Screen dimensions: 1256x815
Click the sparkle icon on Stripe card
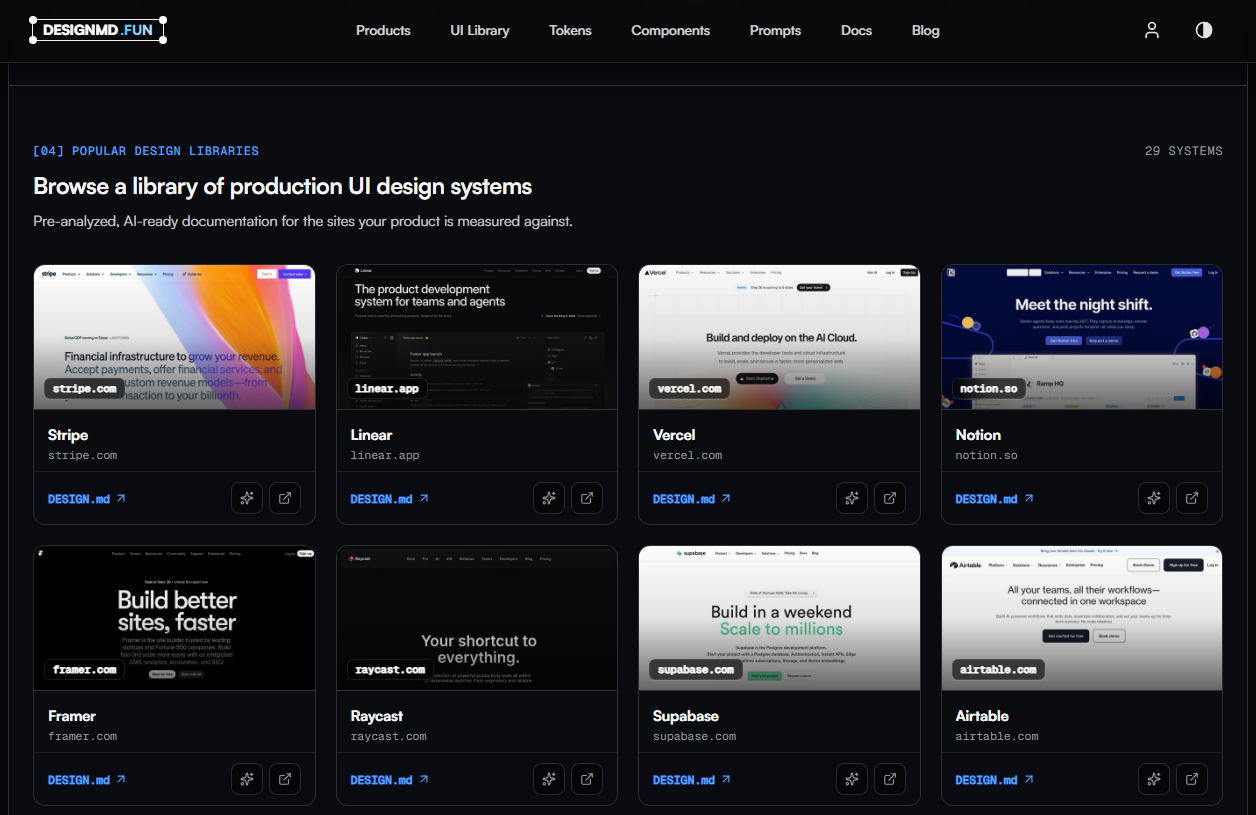coord(247,498)
